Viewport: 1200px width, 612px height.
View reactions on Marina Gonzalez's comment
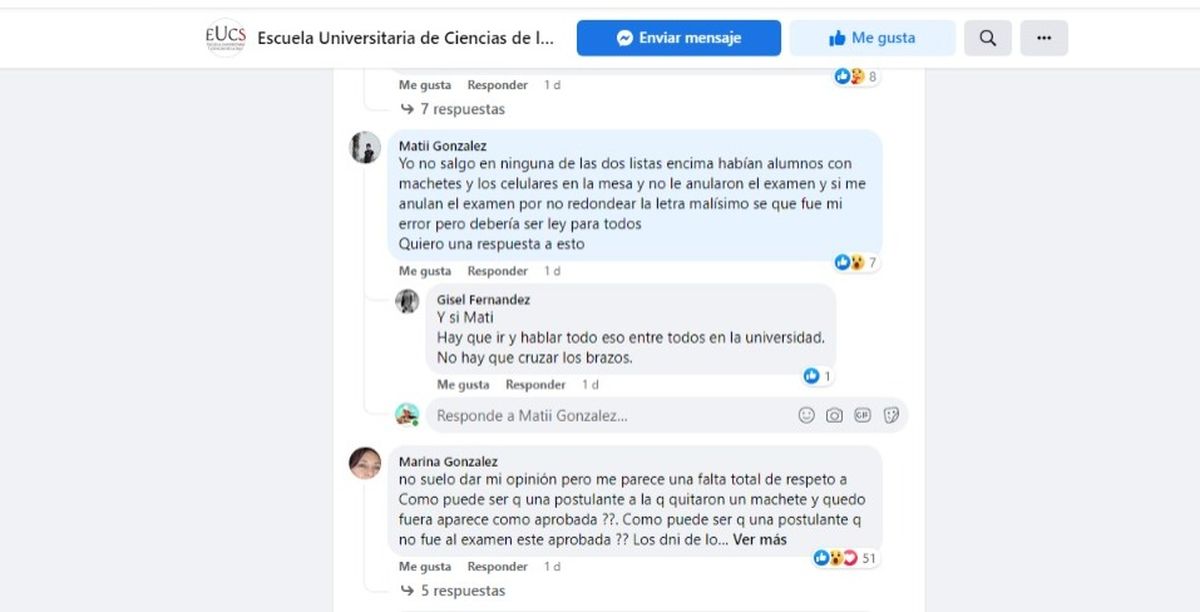tap(847, 558)
